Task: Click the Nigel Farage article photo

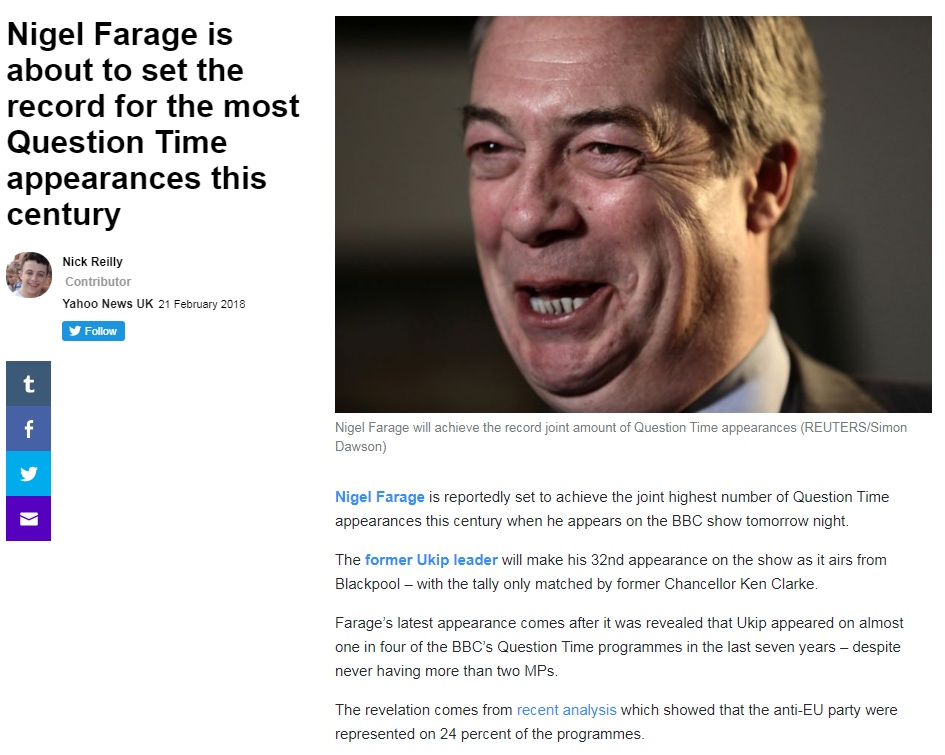Action: (633, 215)
